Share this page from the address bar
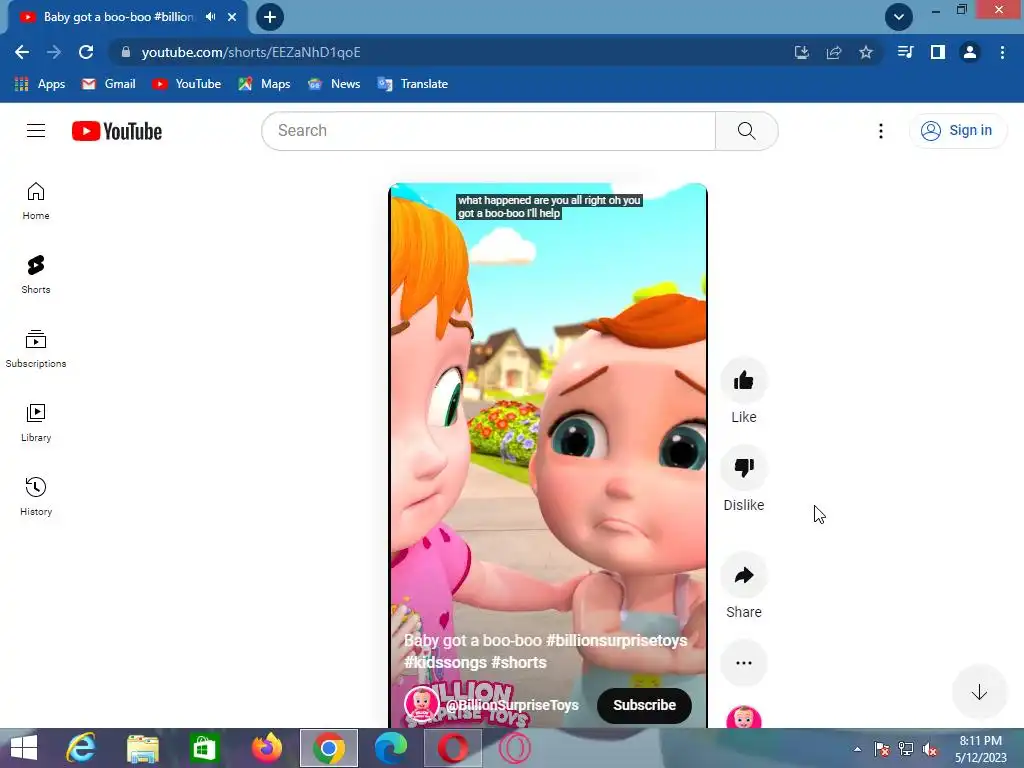The height and width of the screenshot is (768, 1024). 834,52
